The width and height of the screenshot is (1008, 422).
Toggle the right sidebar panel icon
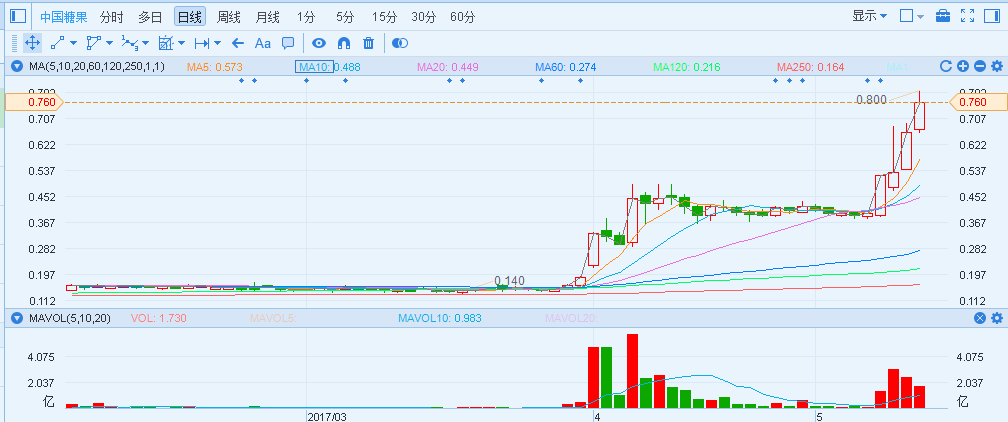[992, 16]
